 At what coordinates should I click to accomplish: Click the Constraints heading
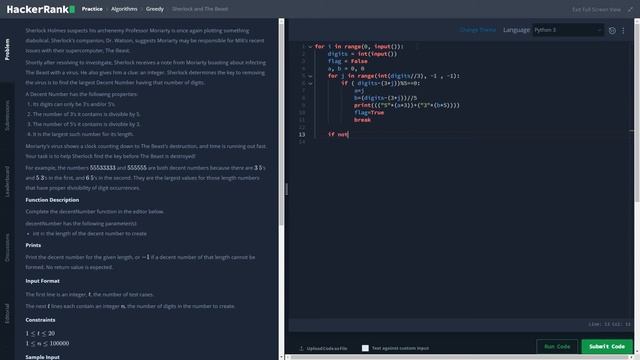pyautogui.click(x=40, y=320)
